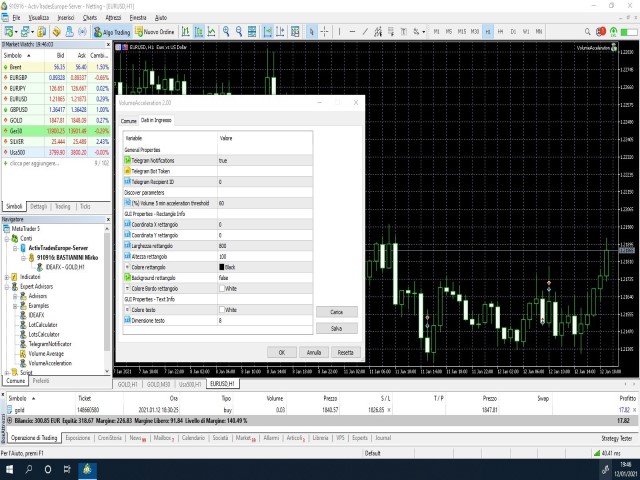Change Telegram Notifications value true
This screenshot has width=640, height=480.
(265, 160)
